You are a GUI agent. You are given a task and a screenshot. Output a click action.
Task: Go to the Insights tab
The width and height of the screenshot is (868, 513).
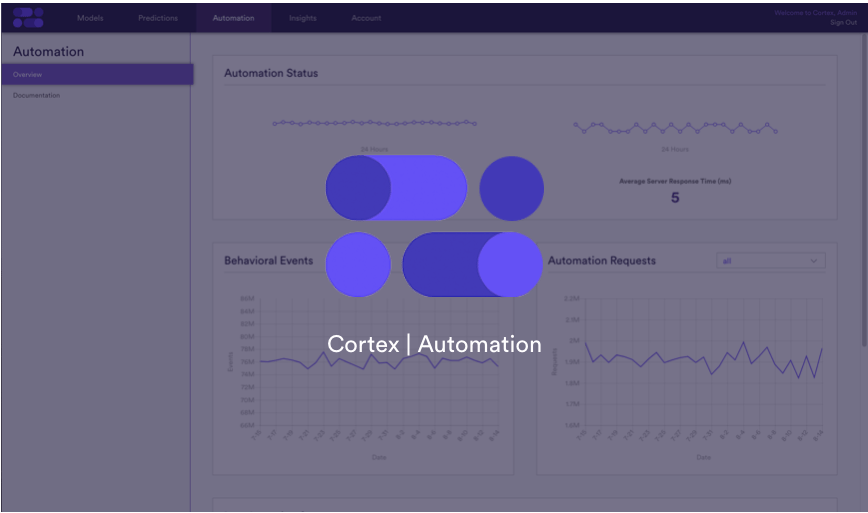tap(303, 18)
